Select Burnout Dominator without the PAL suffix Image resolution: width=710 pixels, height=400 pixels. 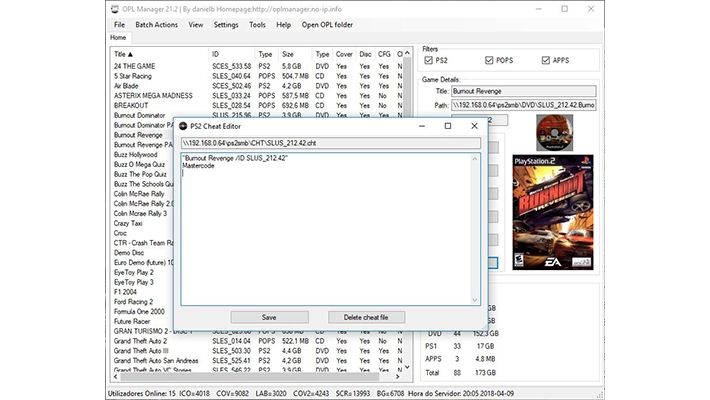[139, 116]
